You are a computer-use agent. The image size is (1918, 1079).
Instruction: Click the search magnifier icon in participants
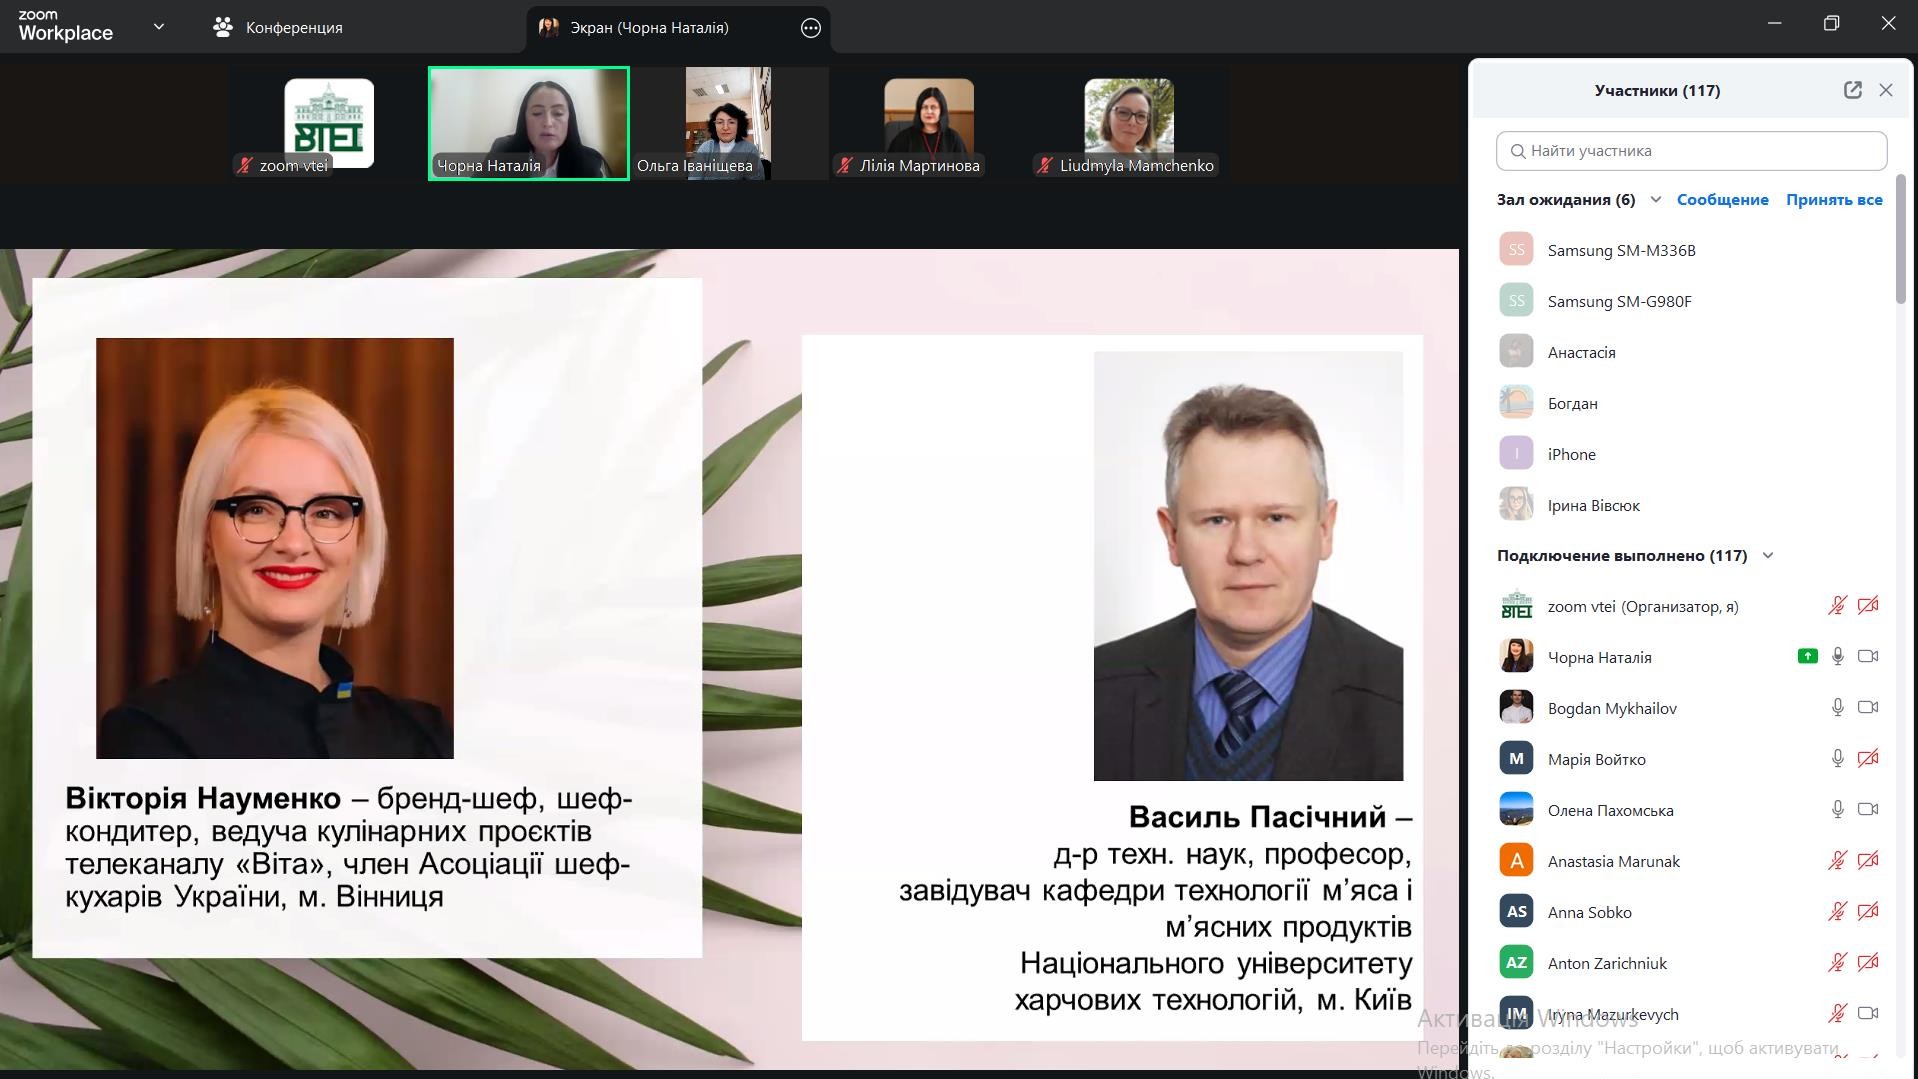tap(1517, 151)
